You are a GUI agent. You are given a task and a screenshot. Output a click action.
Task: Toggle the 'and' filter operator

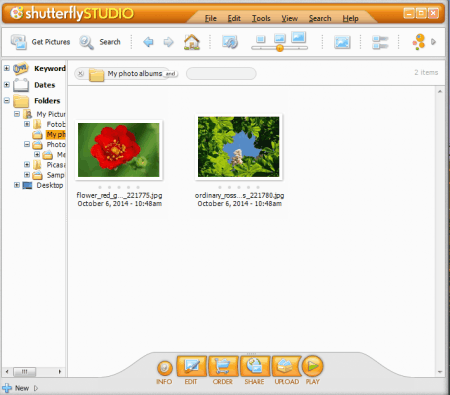[170, 74]
